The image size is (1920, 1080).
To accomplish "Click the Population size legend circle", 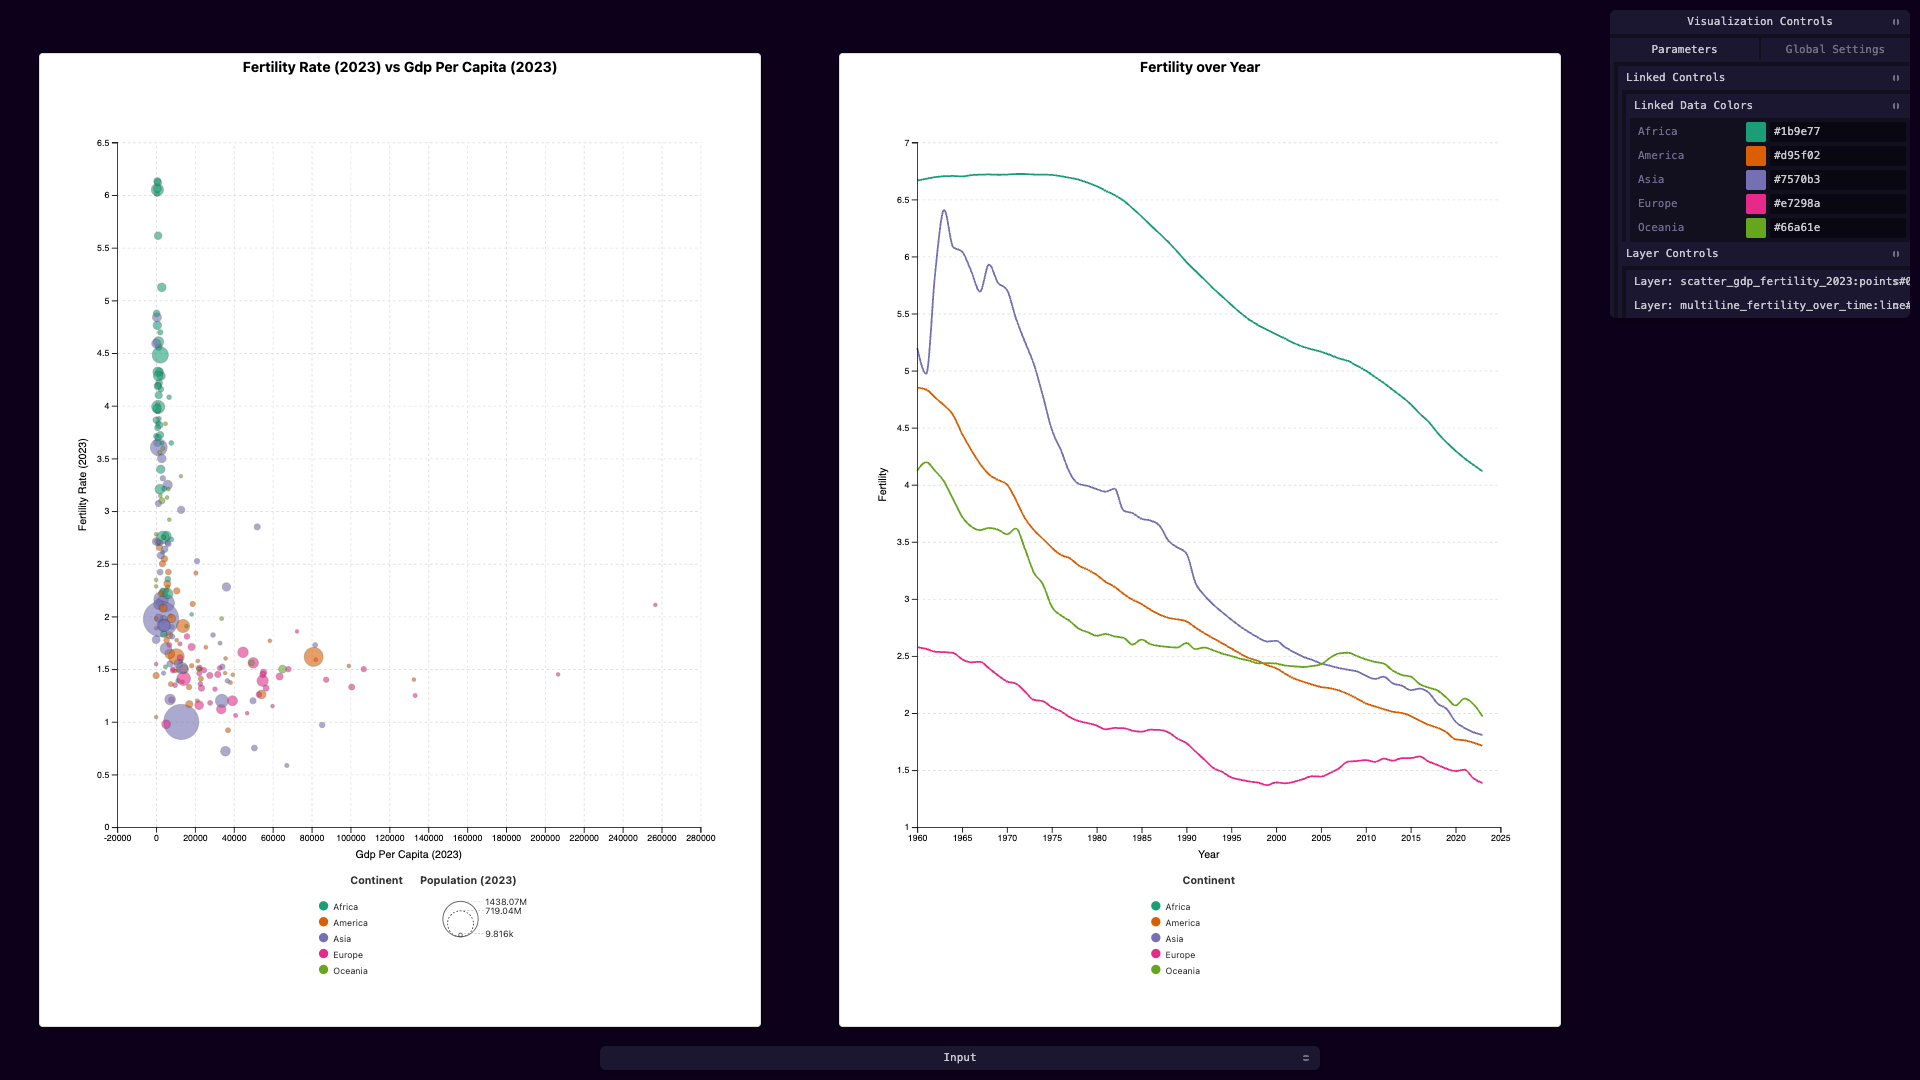I will click(x=460, y=919).
